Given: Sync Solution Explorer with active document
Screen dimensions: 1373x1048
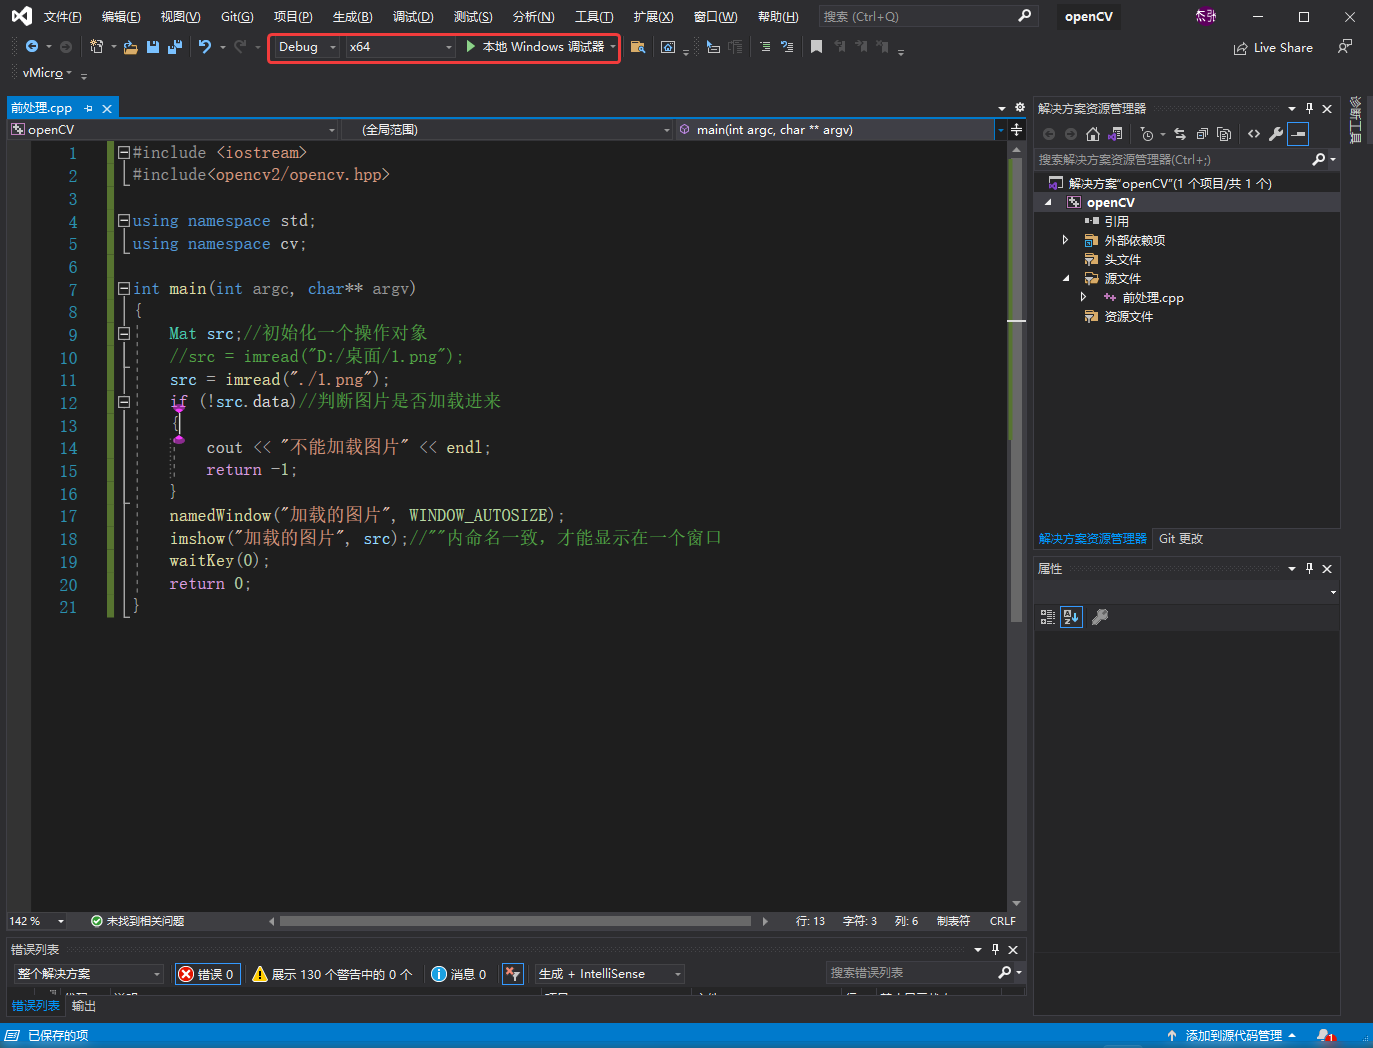Looking at the screenshot, I should pos(1181,133).
